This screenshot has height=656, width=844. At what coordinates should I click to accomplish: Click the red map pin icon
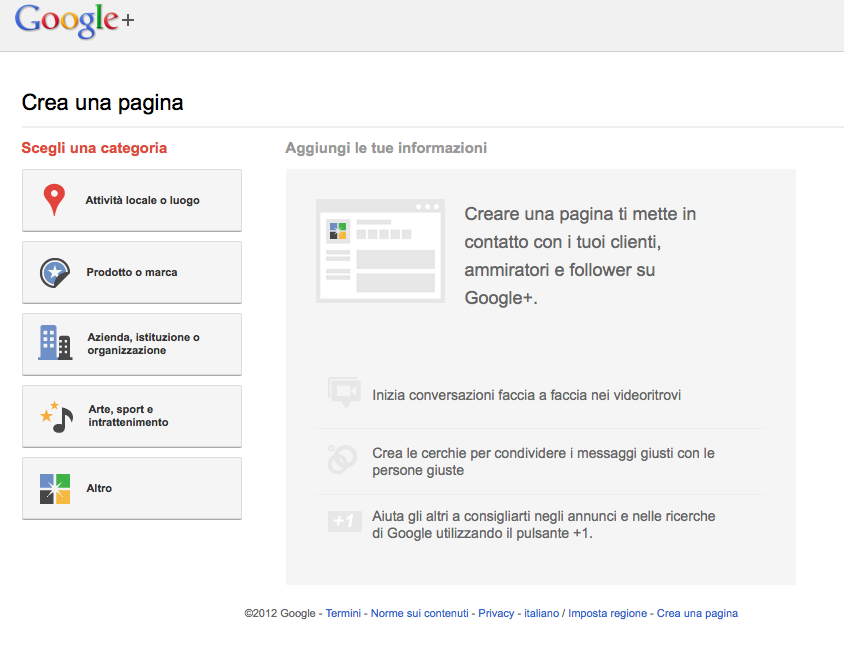[54, 200]
